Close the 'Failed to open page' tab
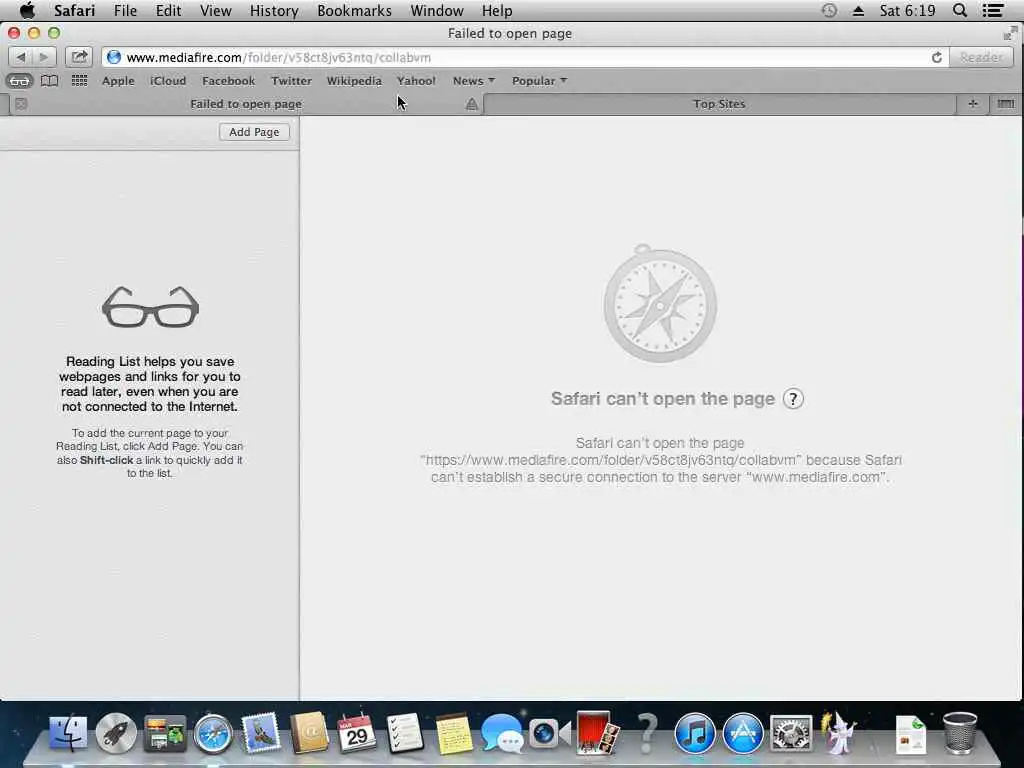 click(21, 104)
